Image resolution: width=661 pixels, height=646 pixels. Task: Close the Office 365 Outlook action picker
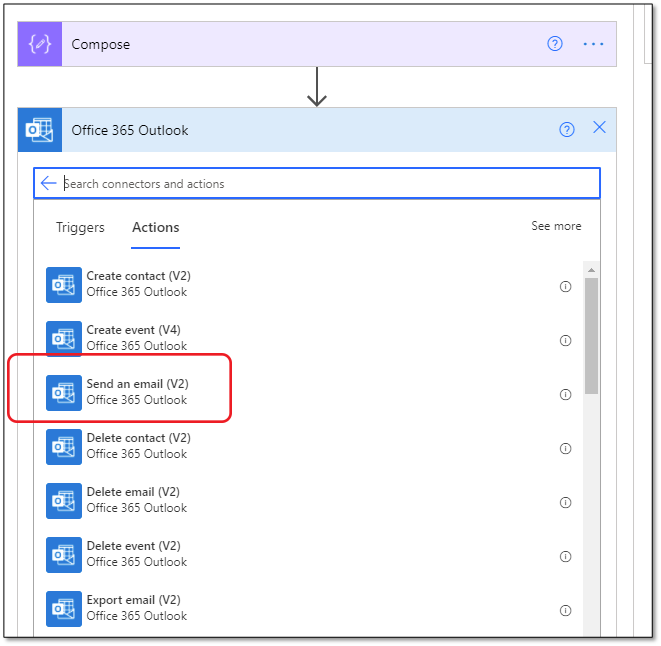(599, 127)
